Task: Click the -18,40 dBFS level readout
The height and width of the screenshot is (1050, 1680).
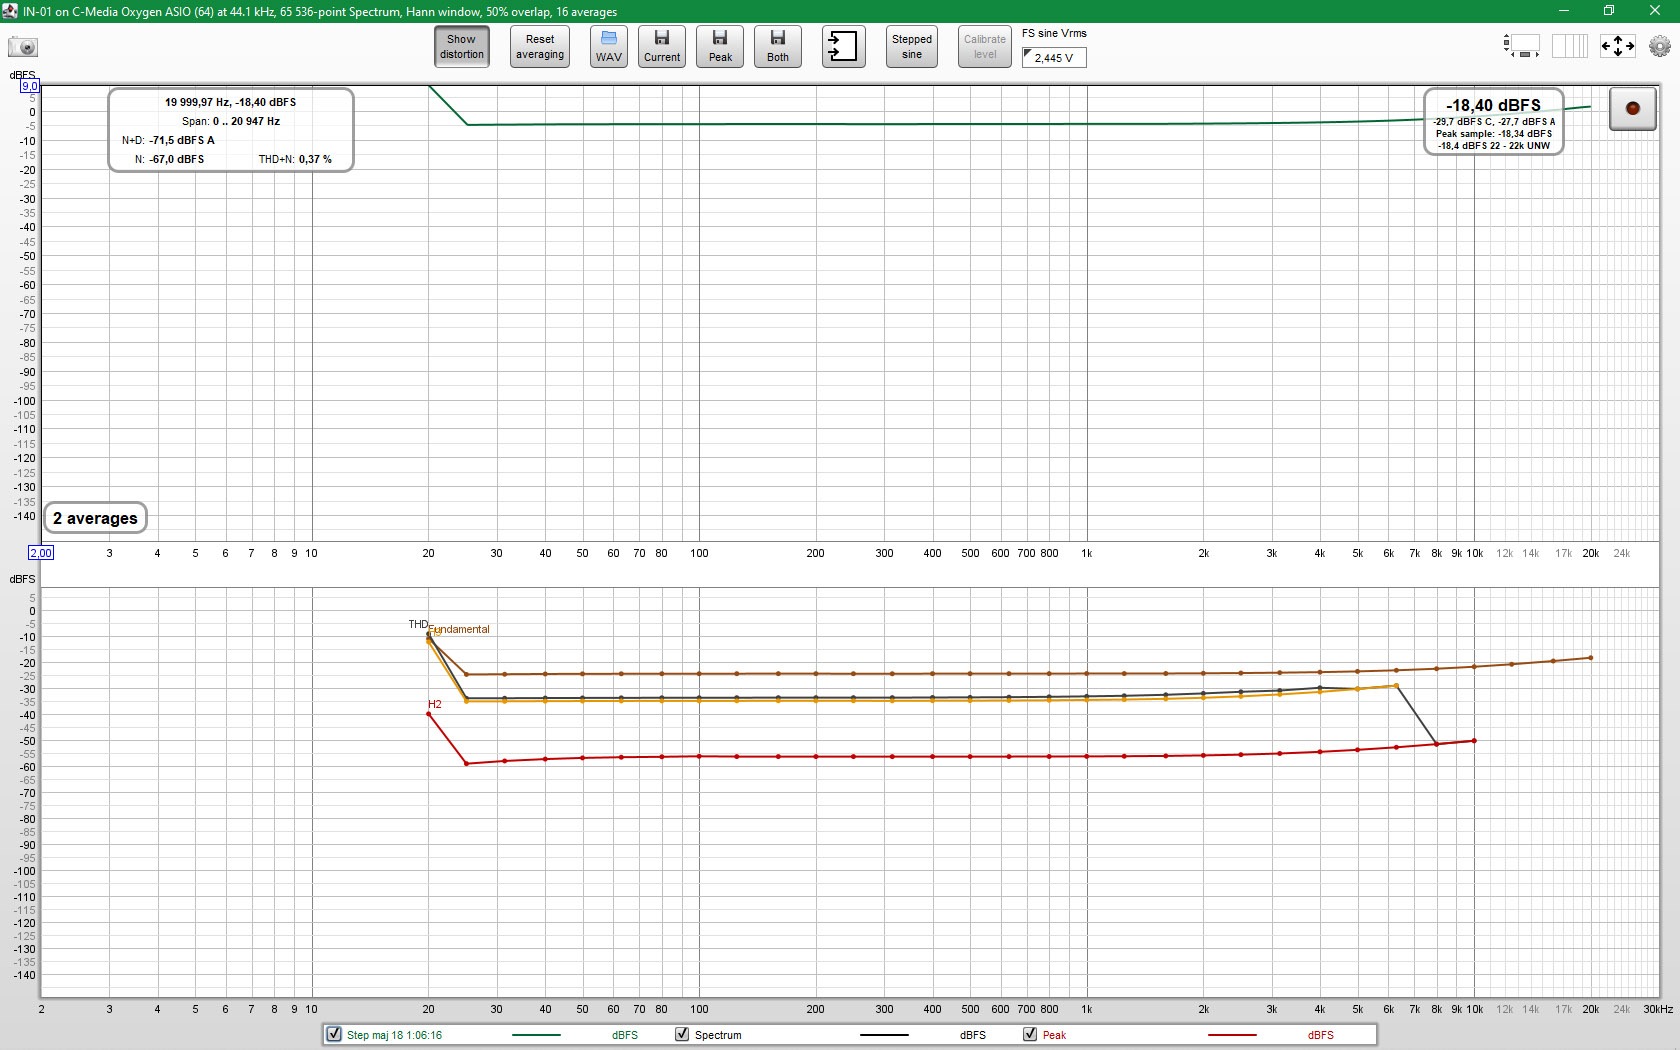Action: (x=1493, y=105)
